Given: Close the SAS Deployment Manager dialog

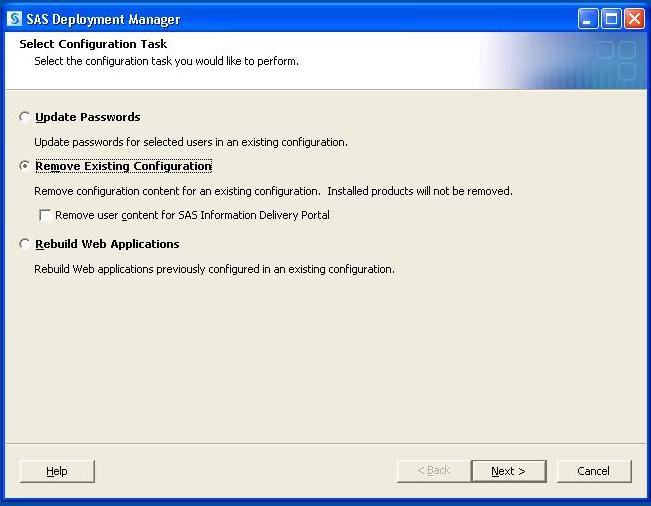Looking at the screenshot, I should tap(633, 19).
